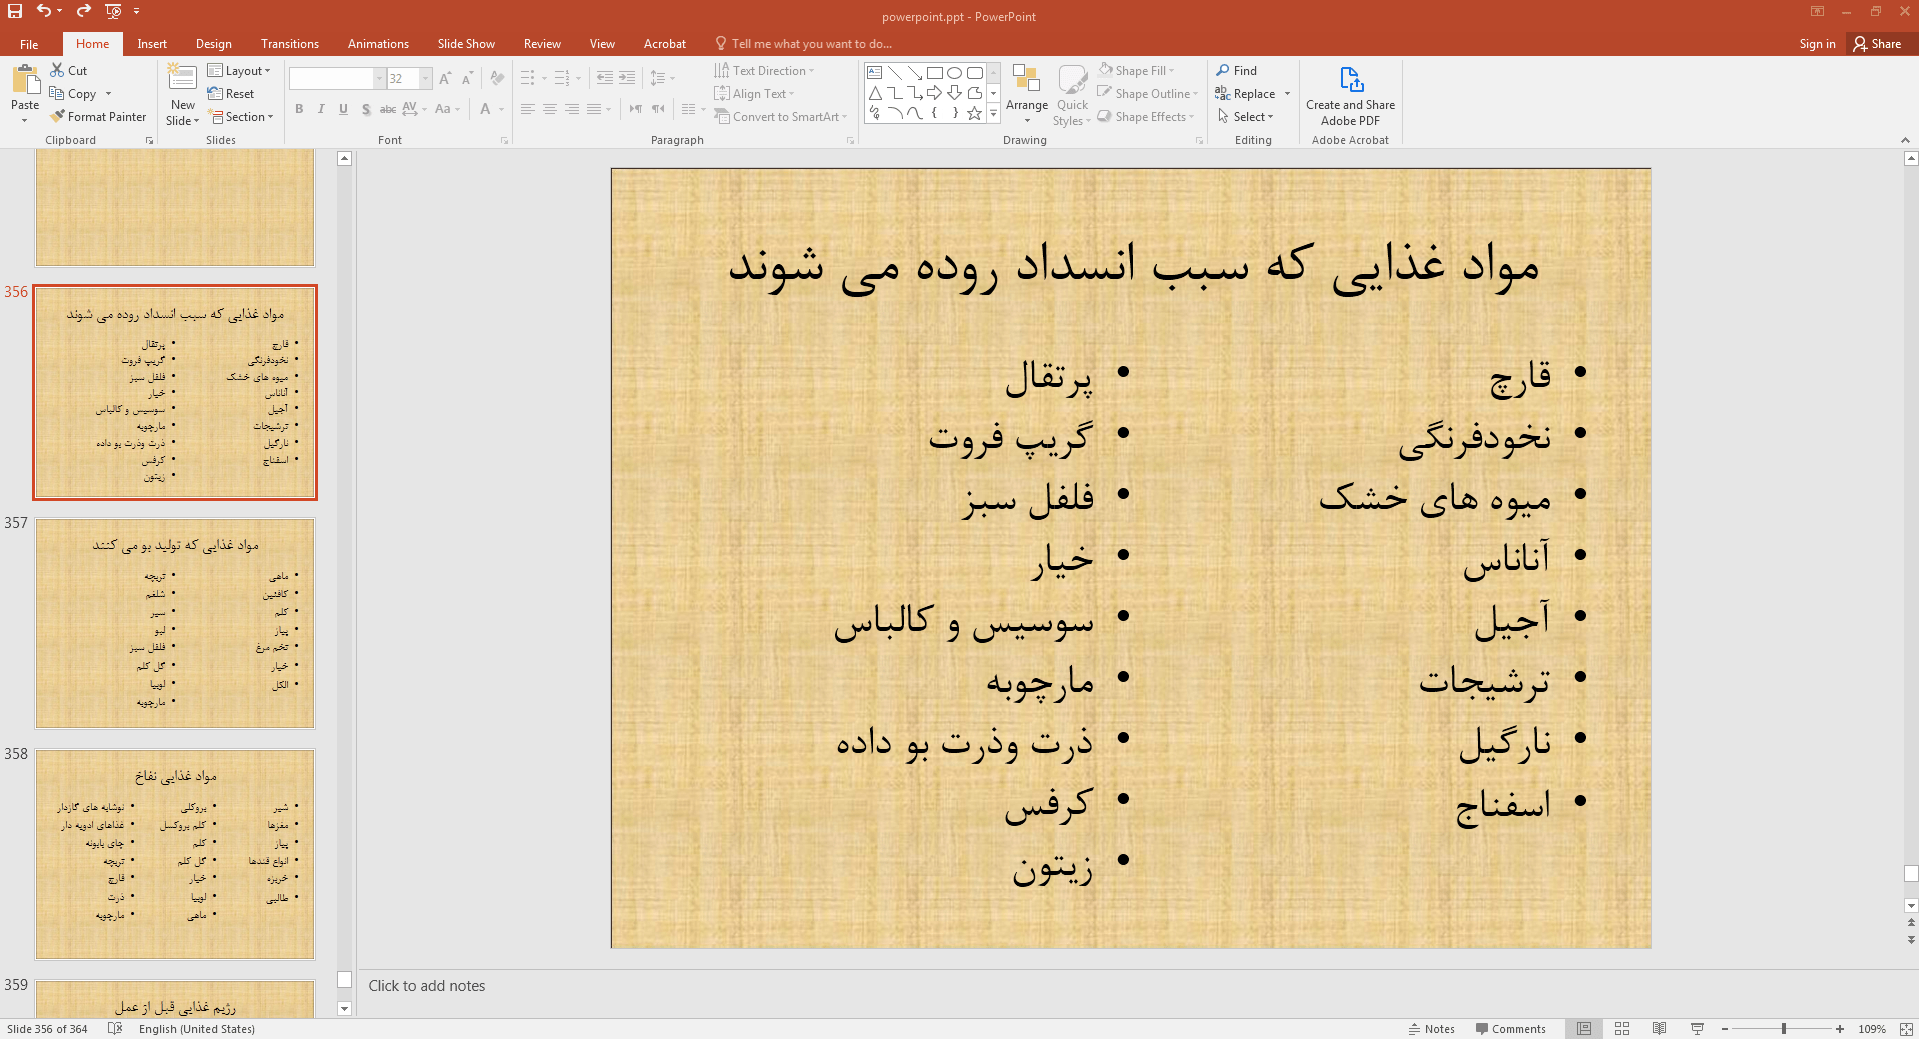Toggle Underline formatting

coord(343,109)
